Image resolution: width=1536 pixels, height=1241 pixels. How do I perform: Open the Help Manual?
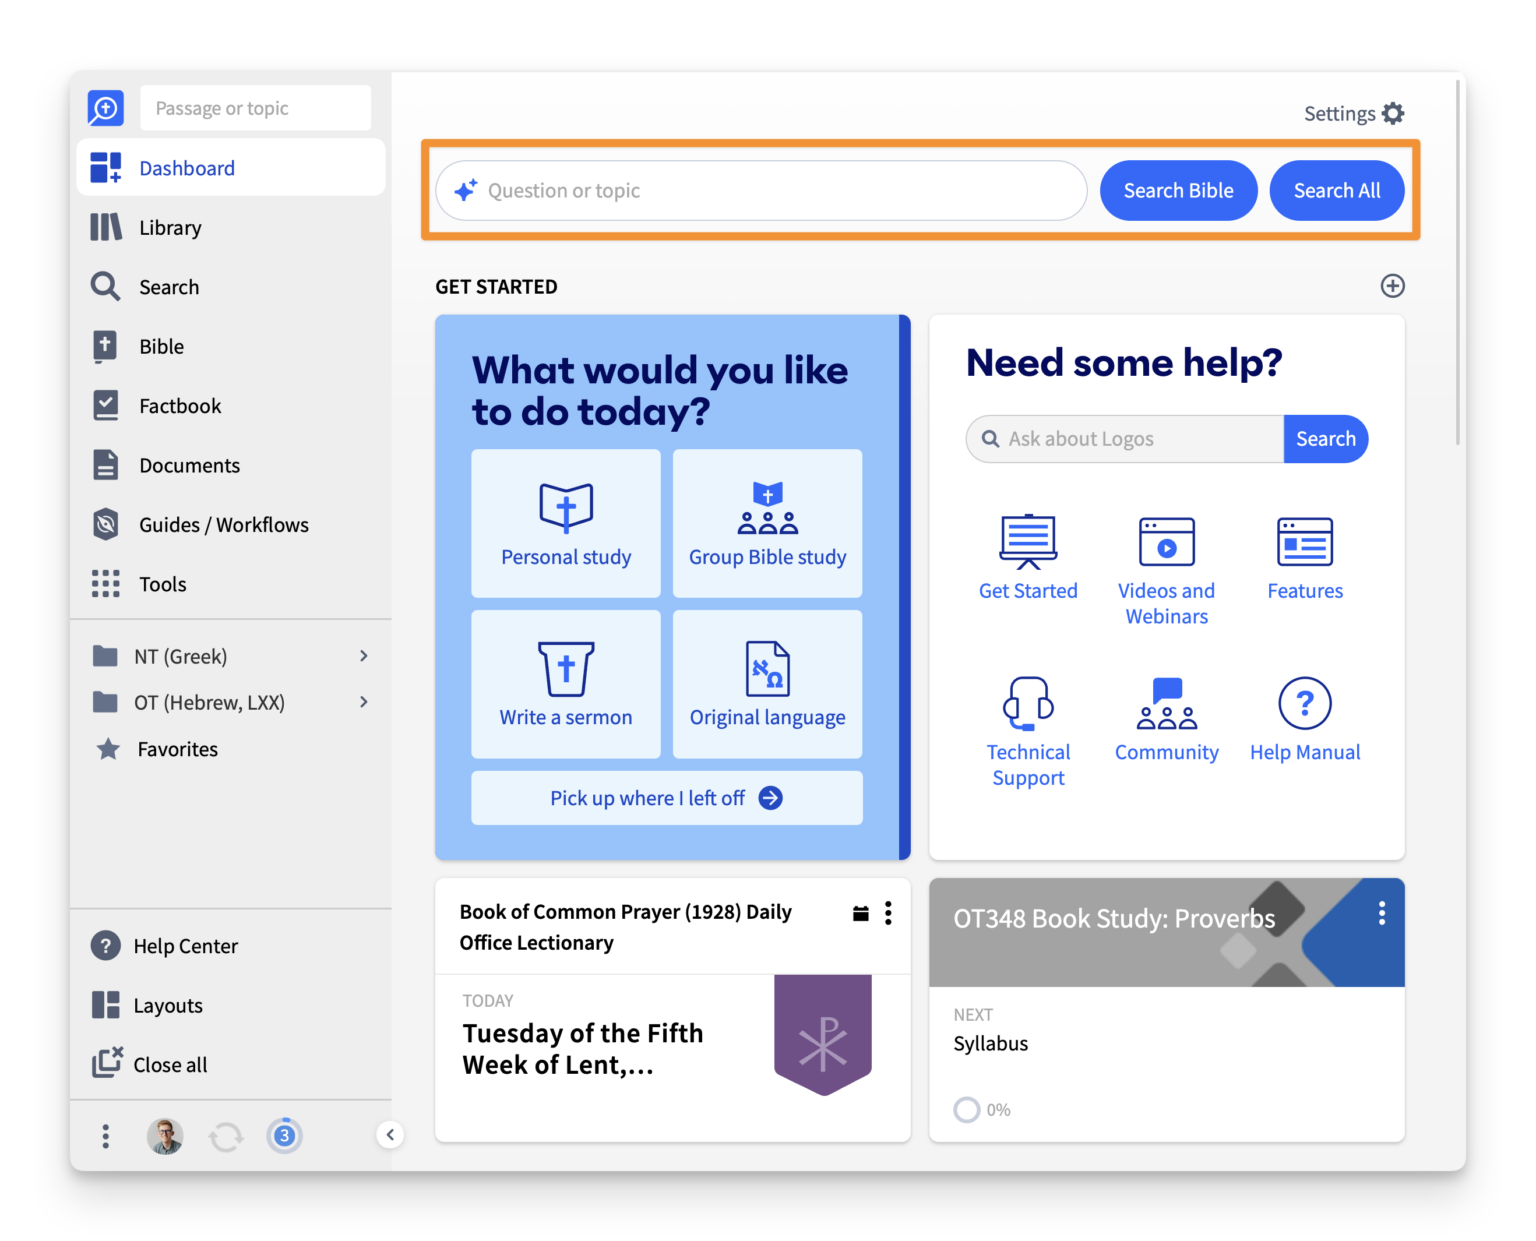(x=1304, y=703)
